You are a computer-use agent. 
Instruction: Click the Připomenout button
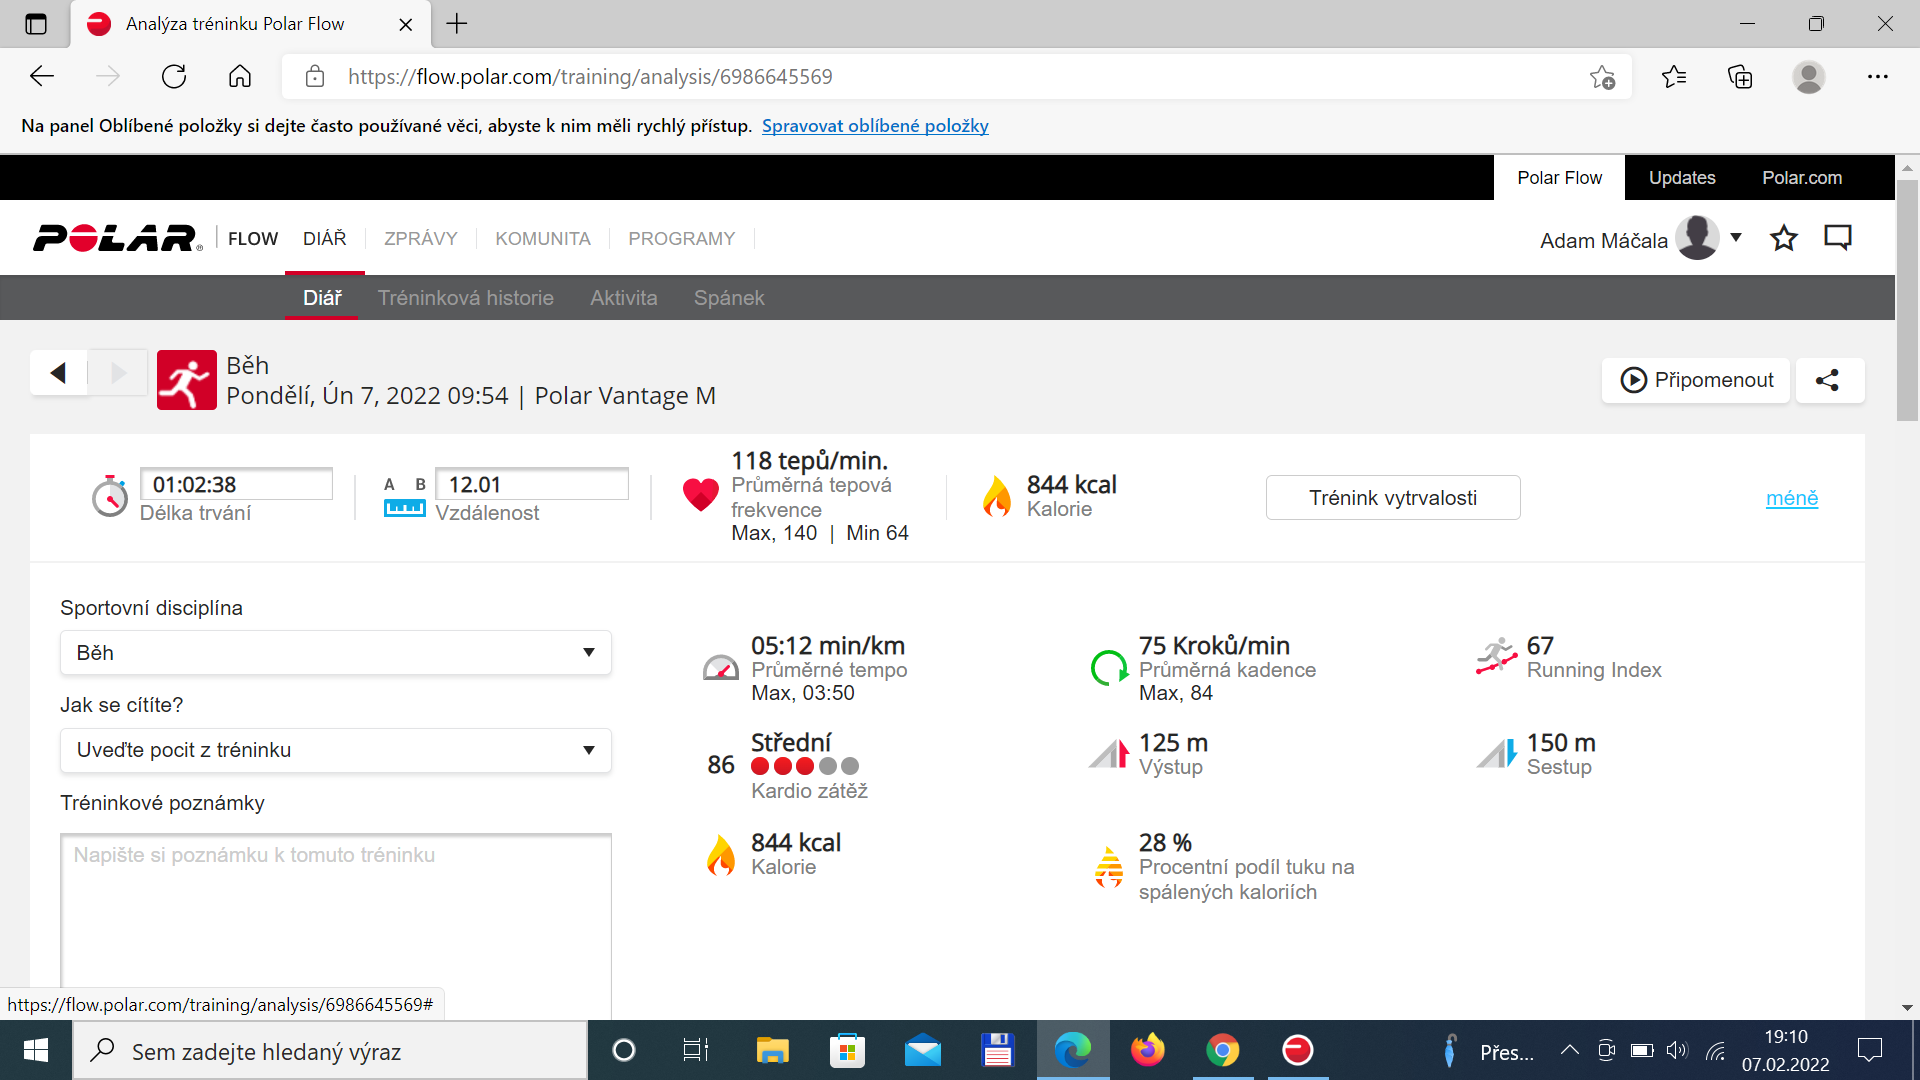(x=1696, y=380)
